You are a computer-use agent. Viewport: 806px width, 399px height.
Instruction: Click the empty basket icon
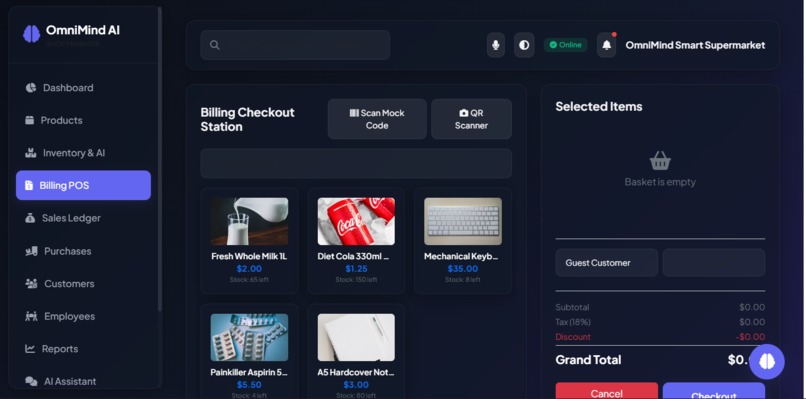tap(660, 160)
